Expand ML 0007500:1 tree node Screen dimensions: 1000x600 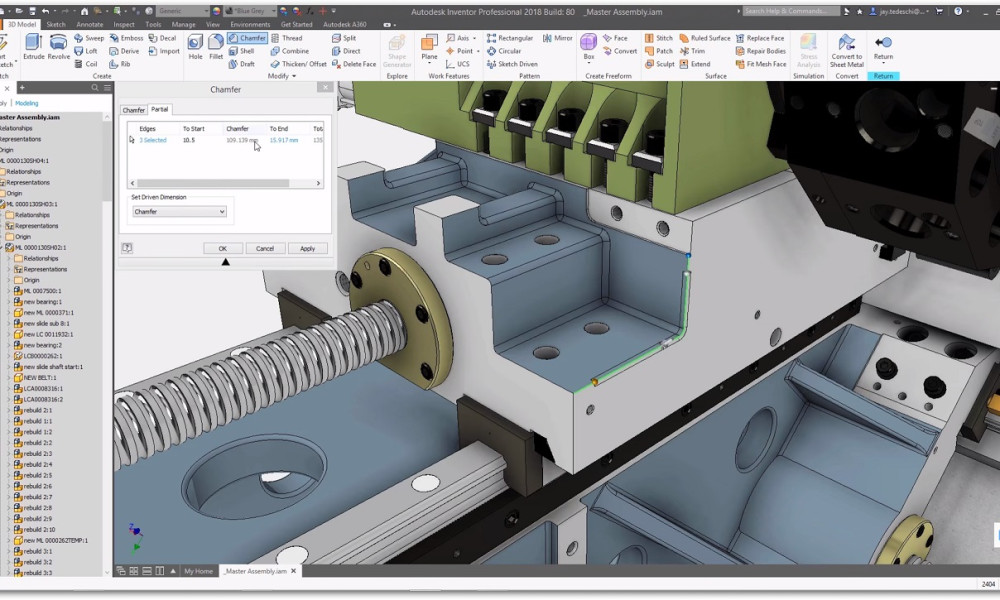coord(8,291)
